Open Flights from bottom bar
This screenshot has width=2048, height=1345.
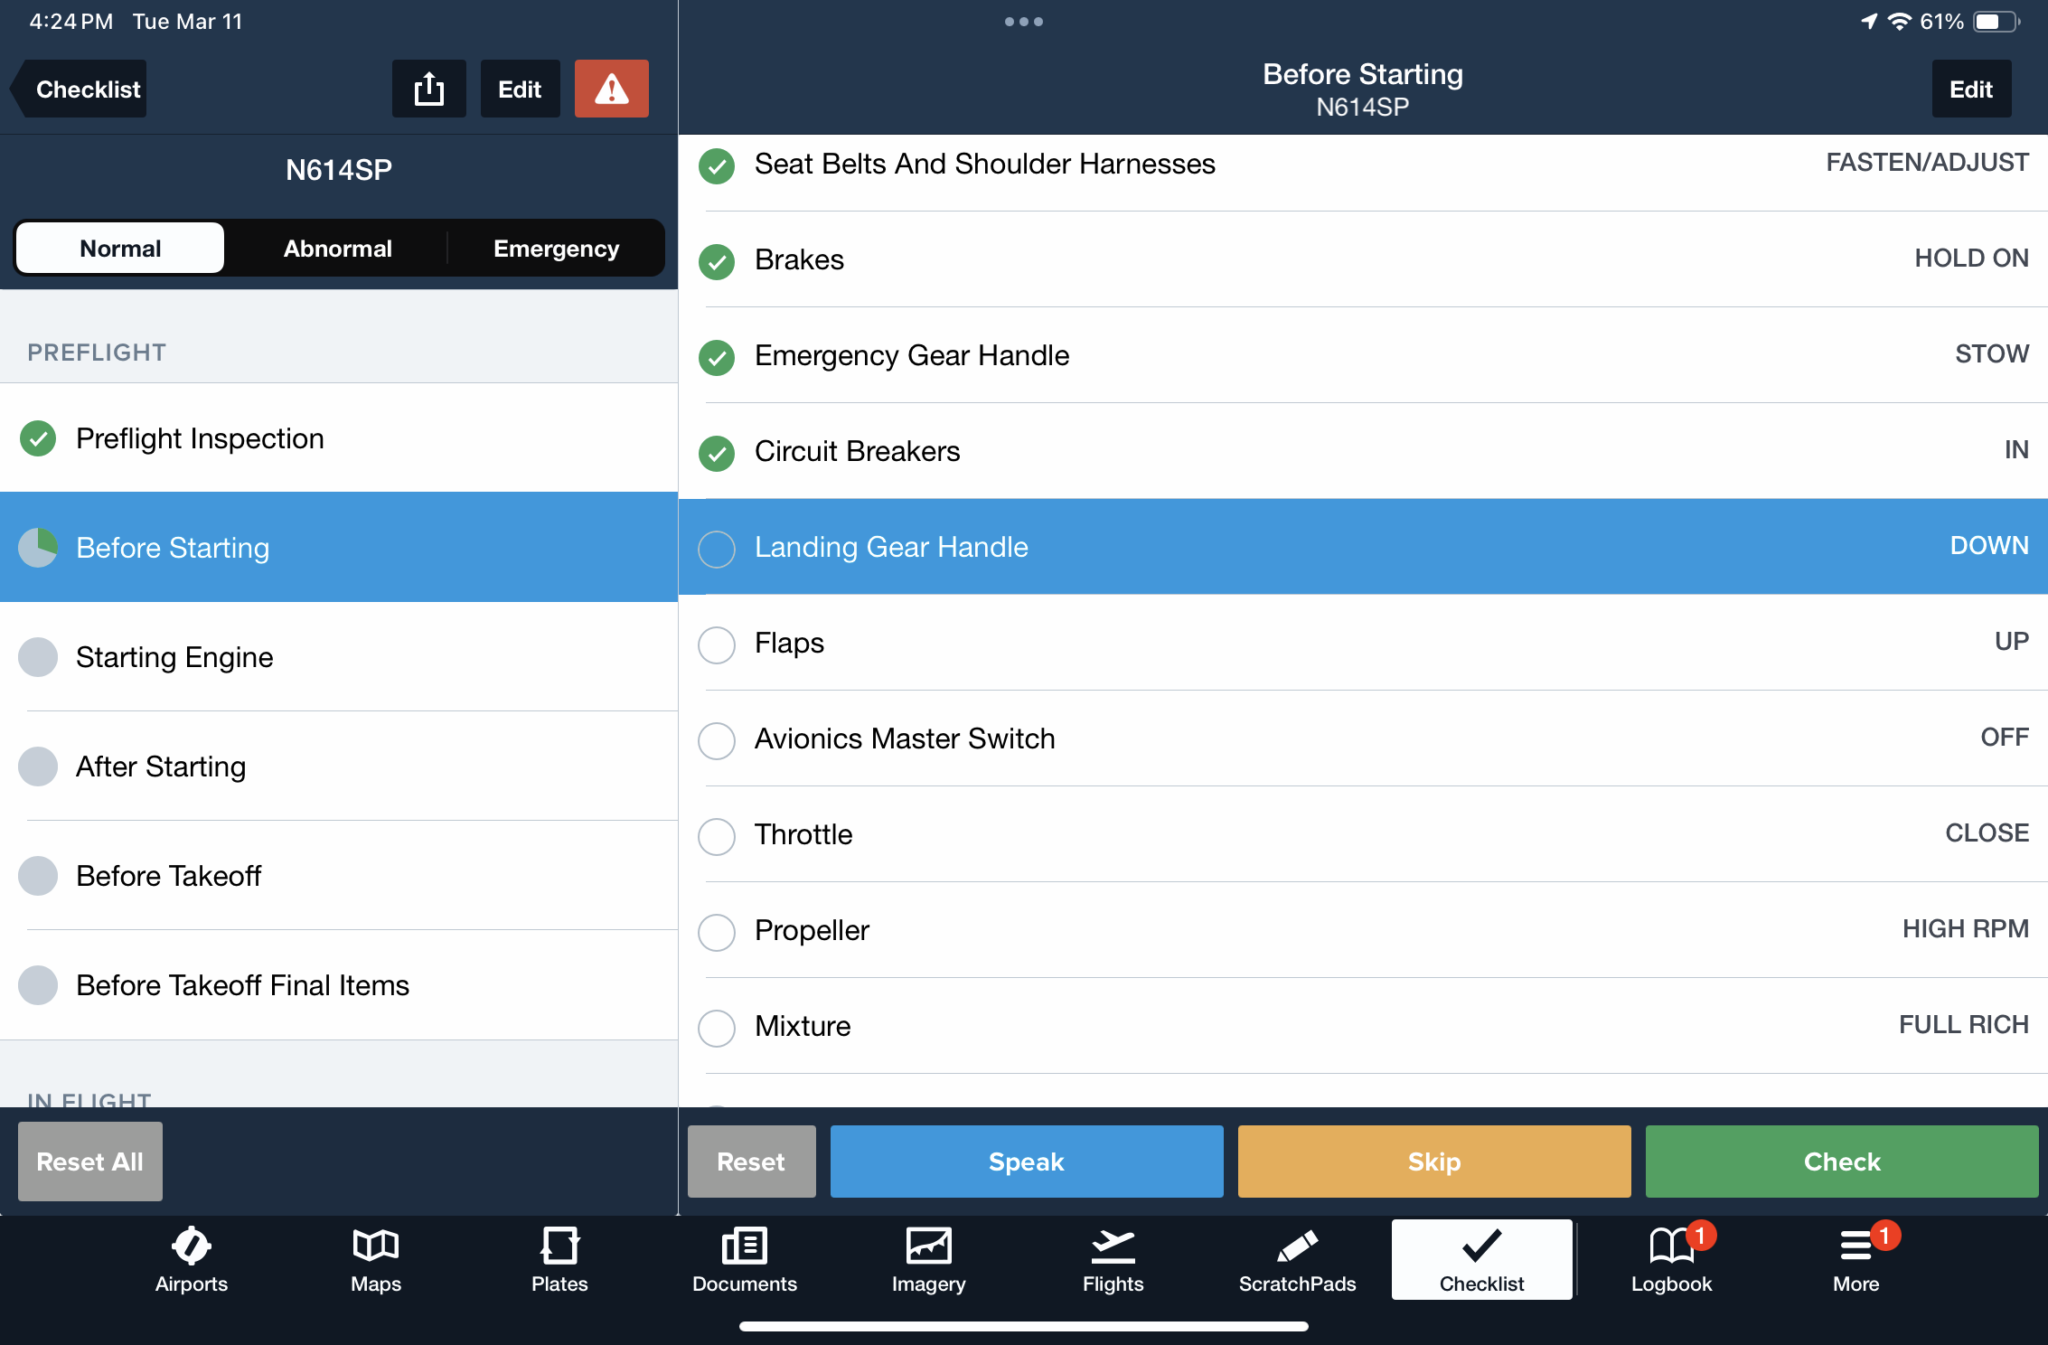click(x=1113, y=1260)
